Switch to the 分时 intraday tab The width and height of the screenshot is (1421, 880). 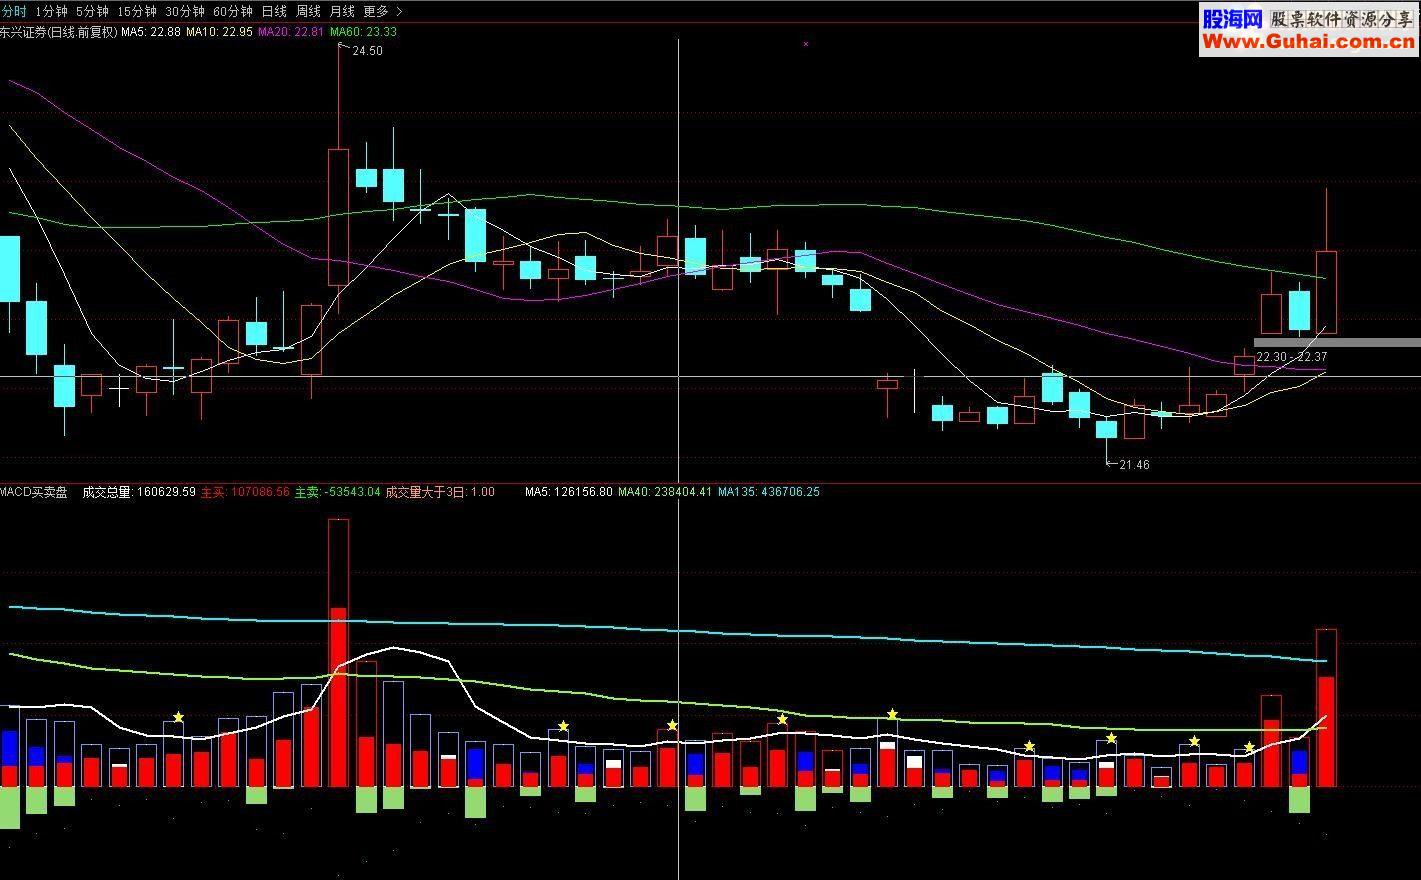pos(14,11)
